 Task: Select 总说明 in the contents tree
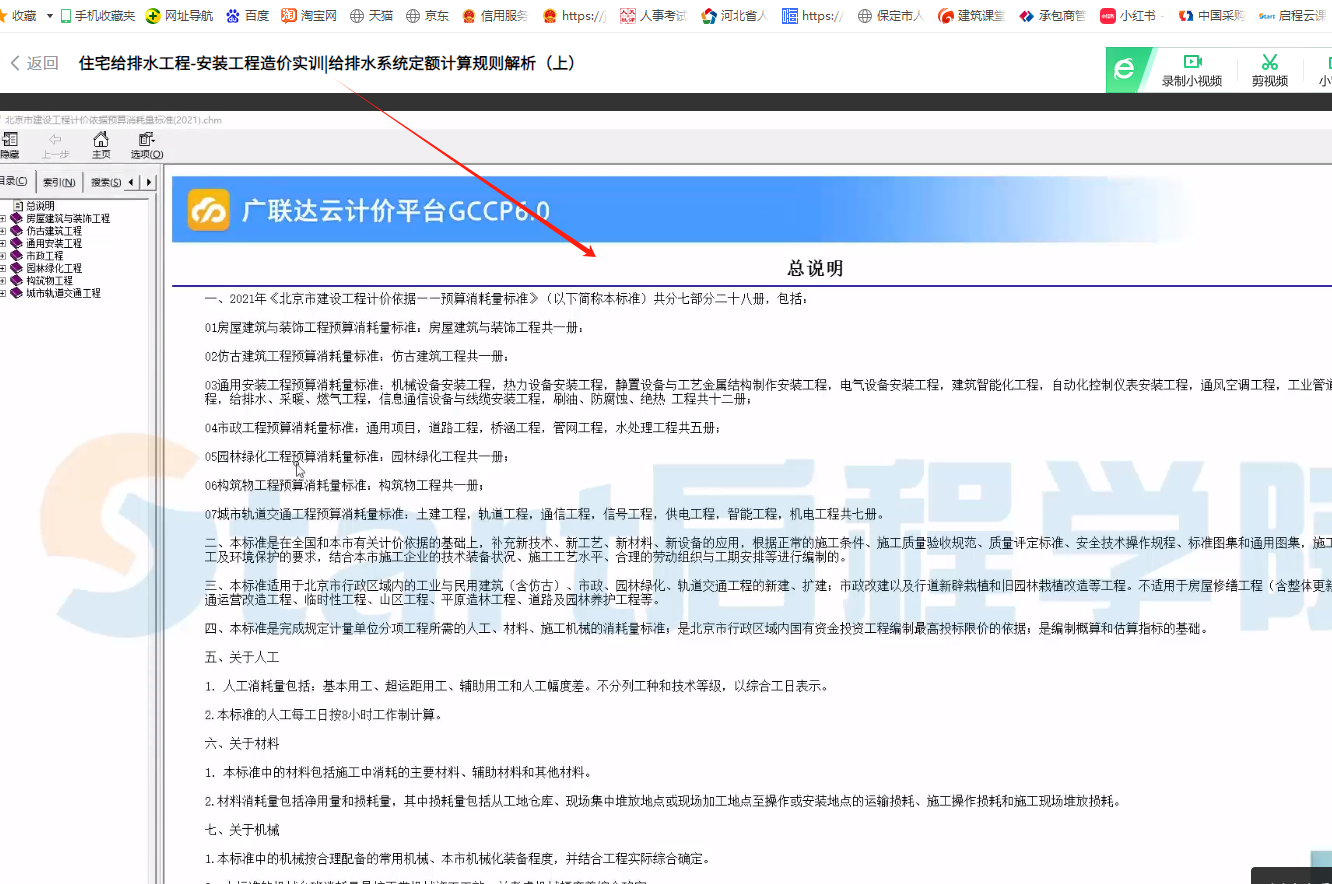coord(40,206)
